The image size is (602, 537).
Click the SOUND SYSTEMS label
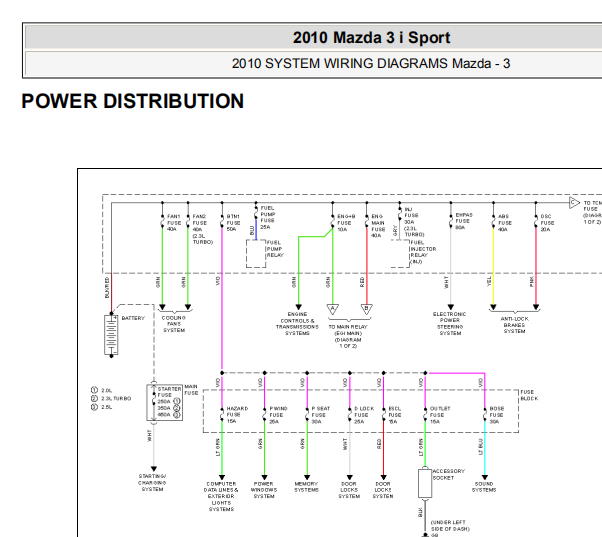point(484,487)
